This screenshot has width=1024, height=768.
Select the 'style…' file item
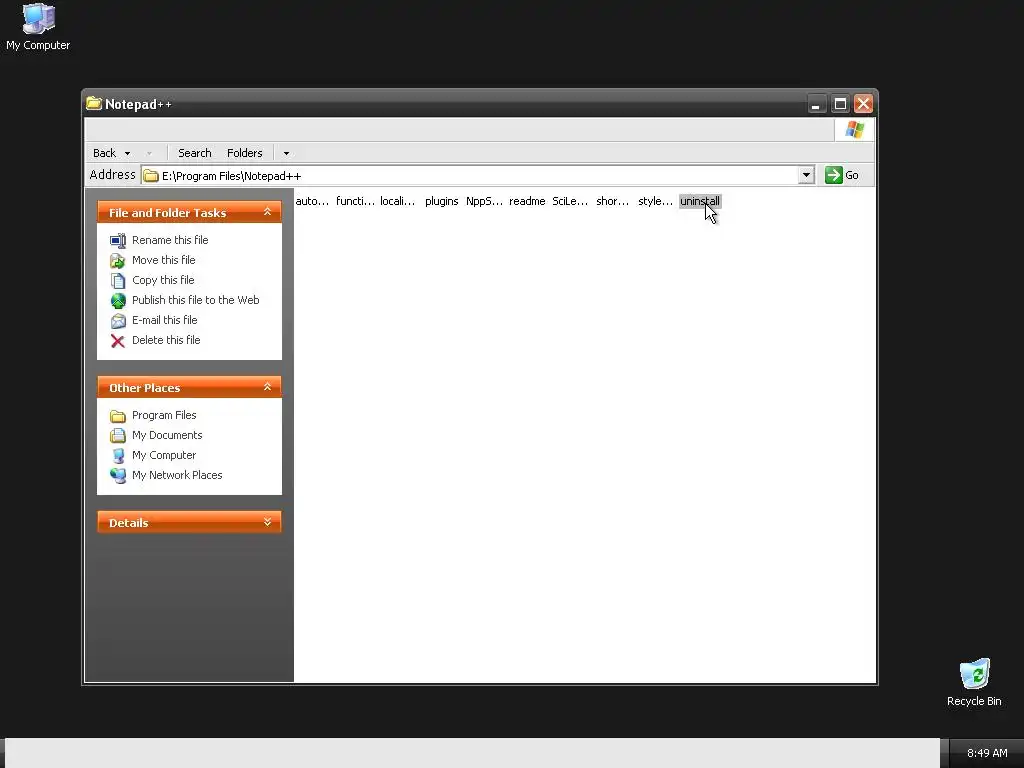click(655, 201)
